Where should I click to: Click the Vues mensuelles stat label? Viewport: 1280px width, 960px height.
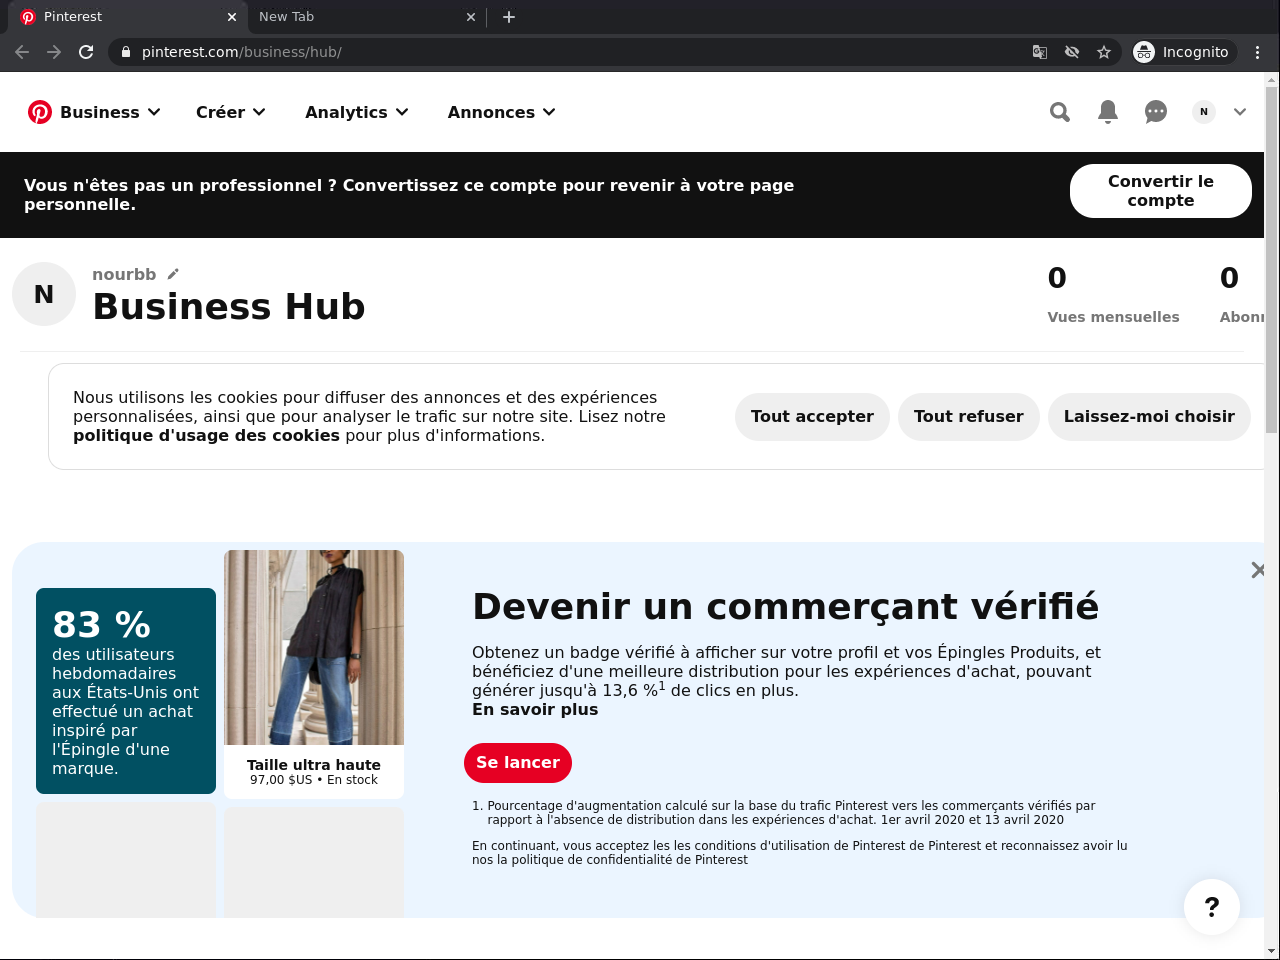pos(1113,317)
